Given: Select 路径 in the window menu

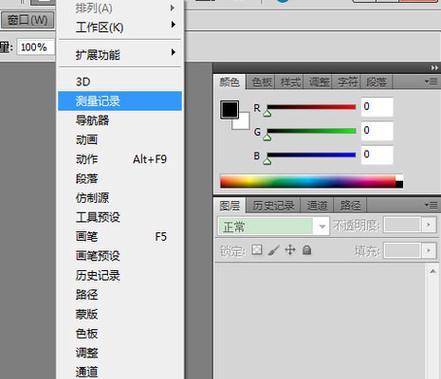Looking at the screenshot, I should pyautogui.click(x=120, y=294).
